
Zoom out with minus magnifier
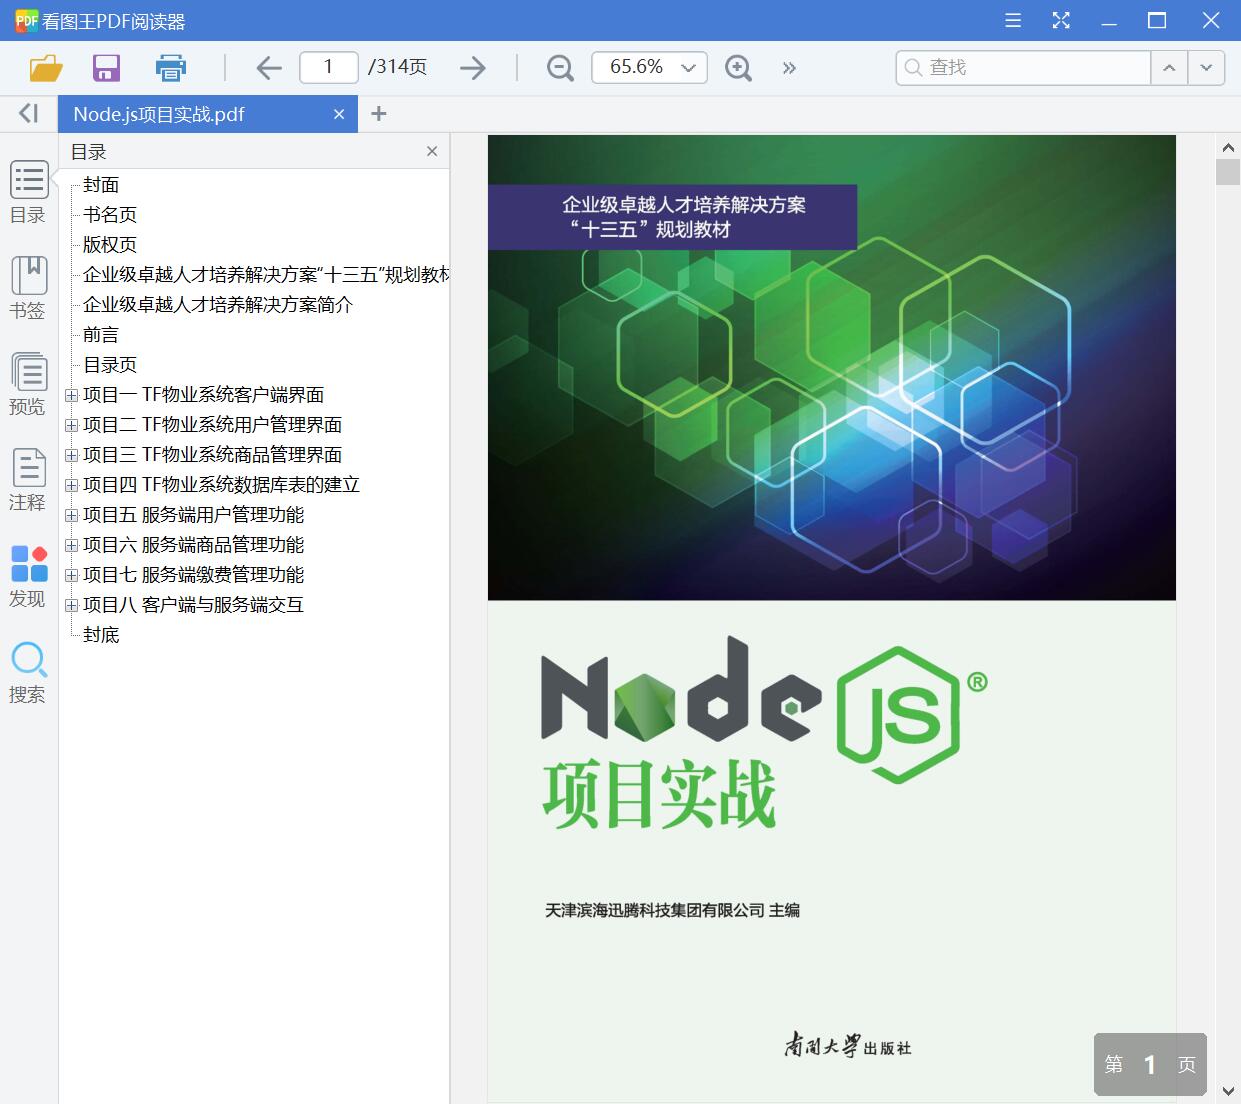560,68
